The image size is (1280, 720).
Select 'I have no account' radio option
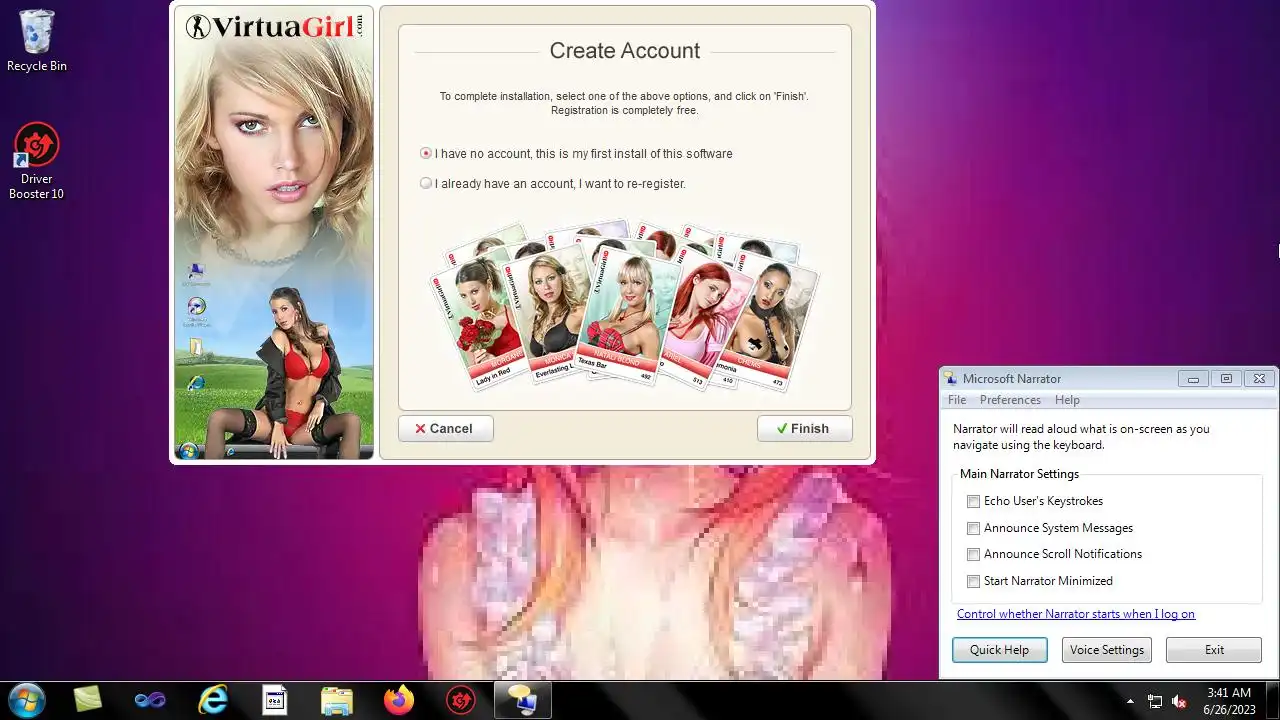[x=426, y=154]
